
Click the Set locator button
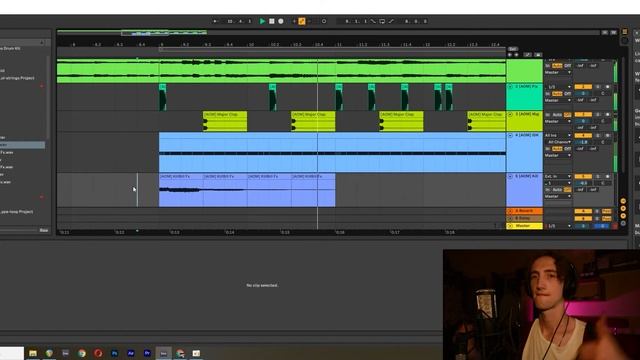point(513,49)
